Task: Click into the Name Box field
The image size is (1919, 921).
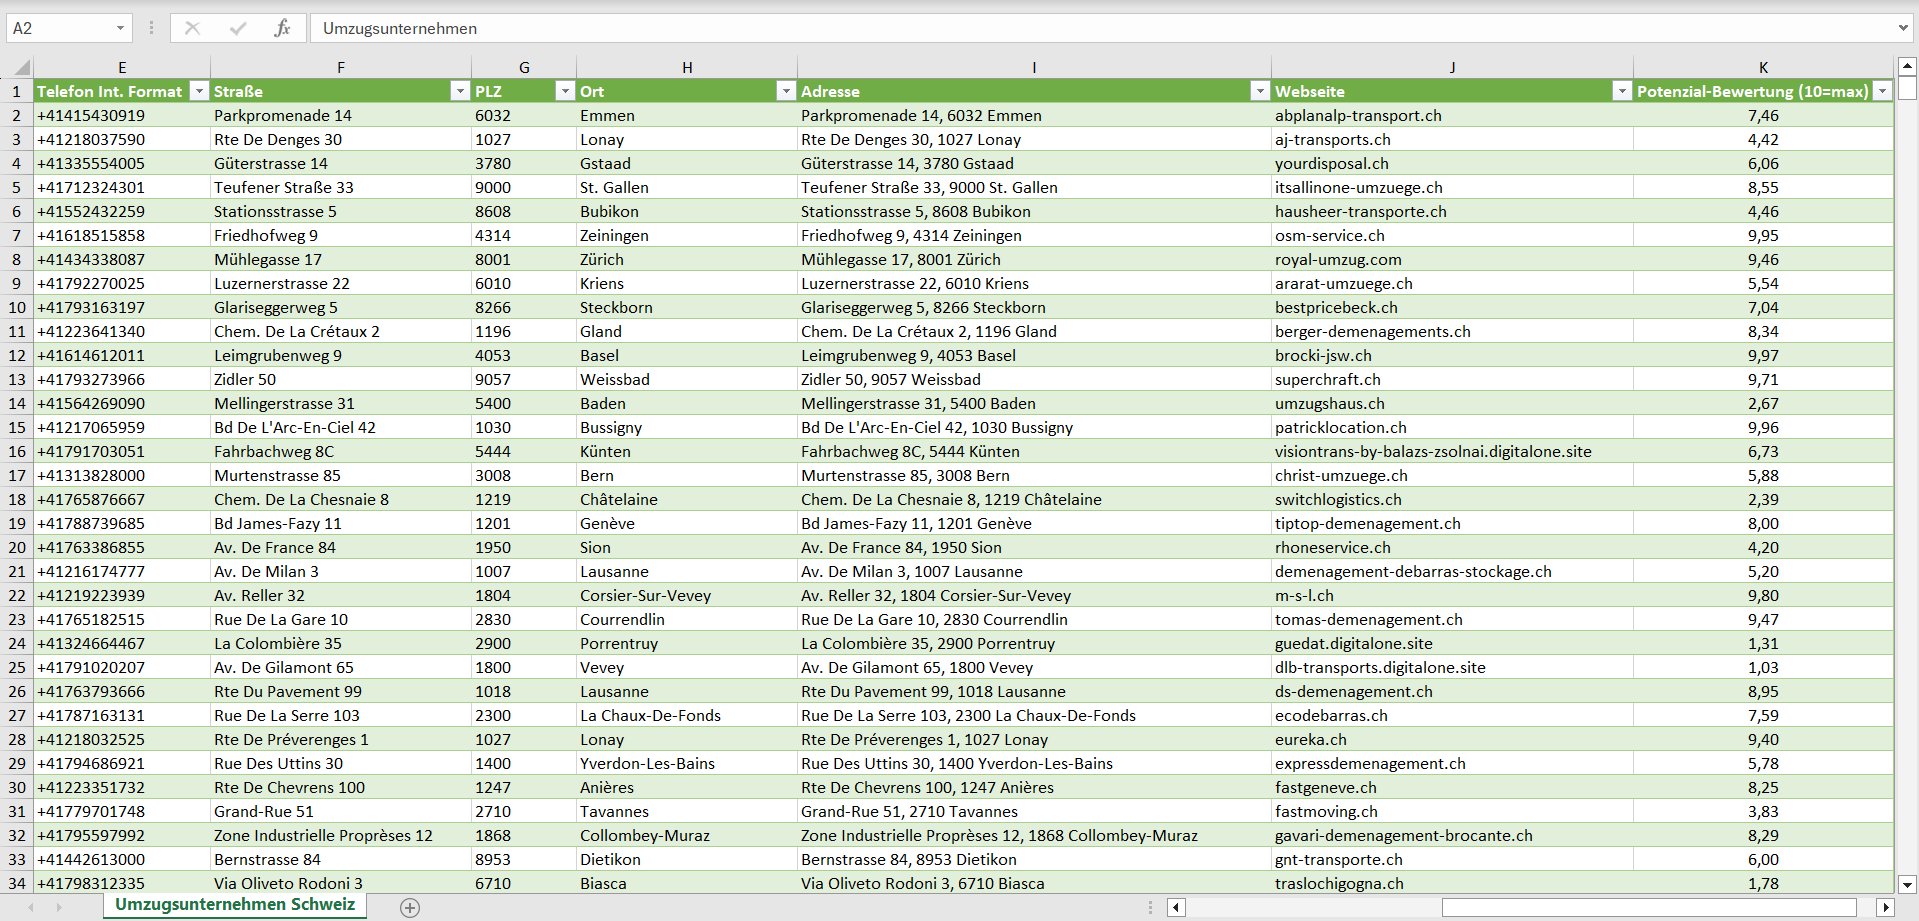Action: (60, 28)
